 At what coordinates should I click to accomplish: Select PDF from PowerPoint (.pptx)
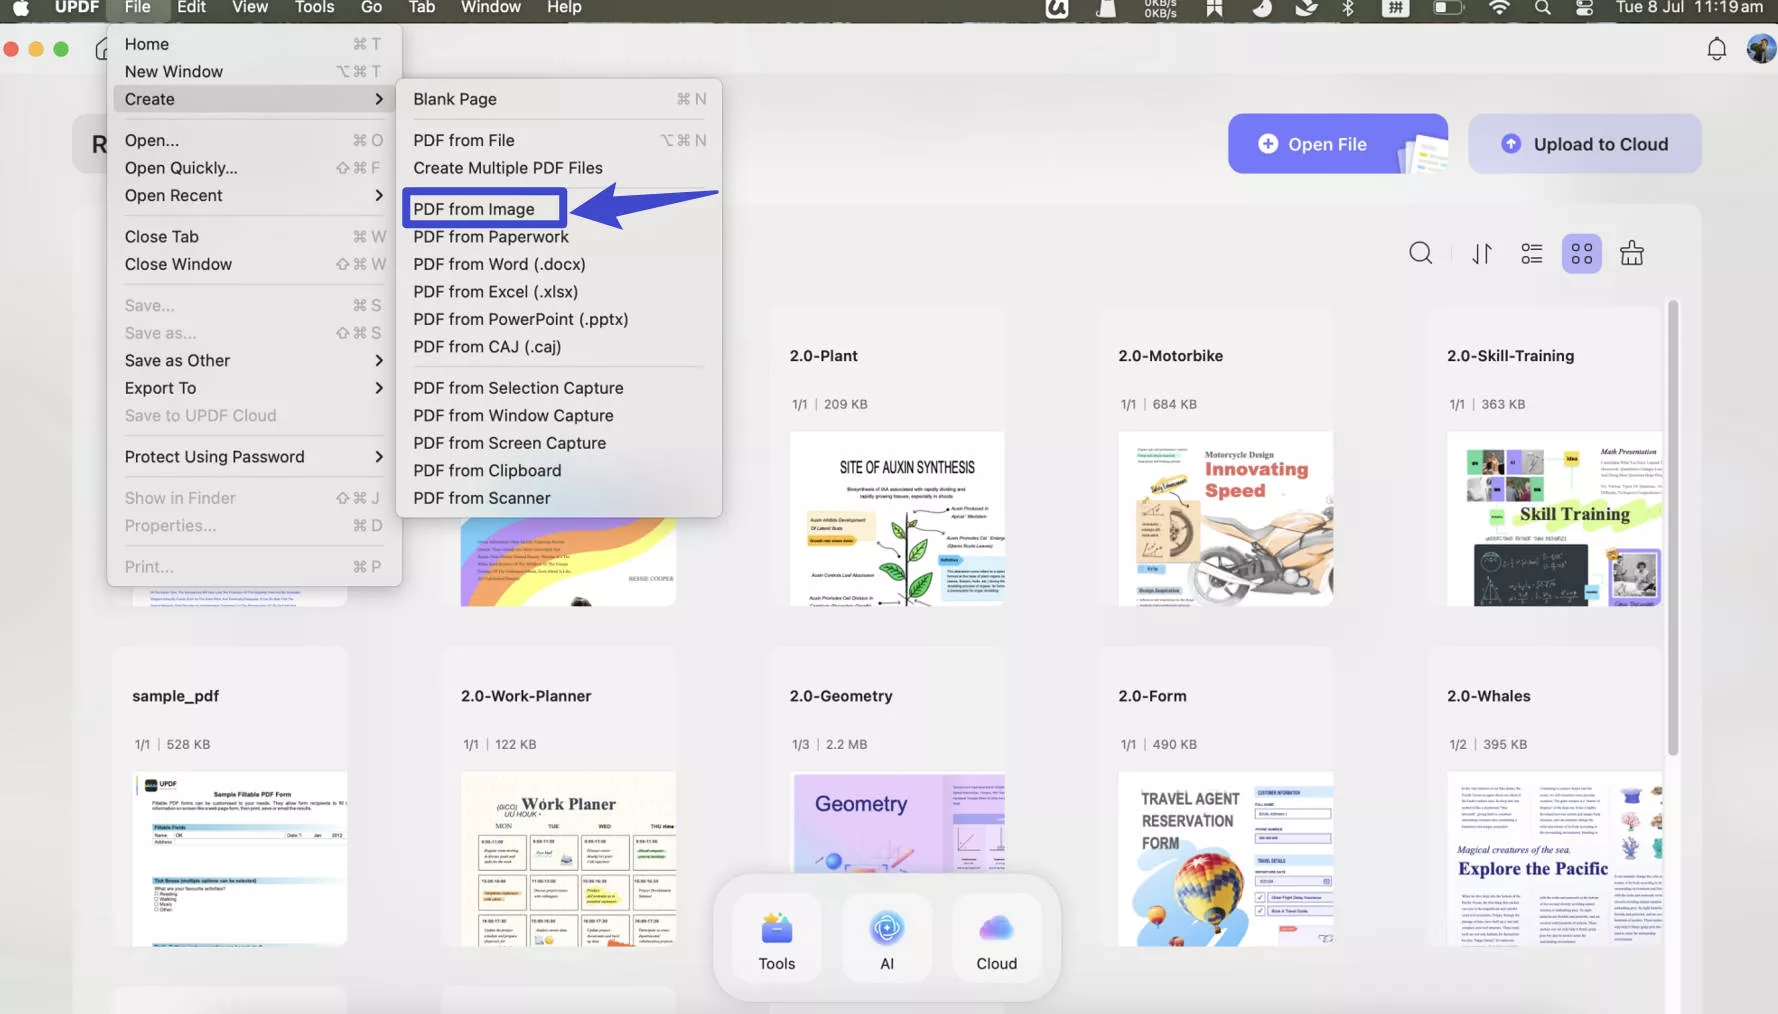[559, 319]
